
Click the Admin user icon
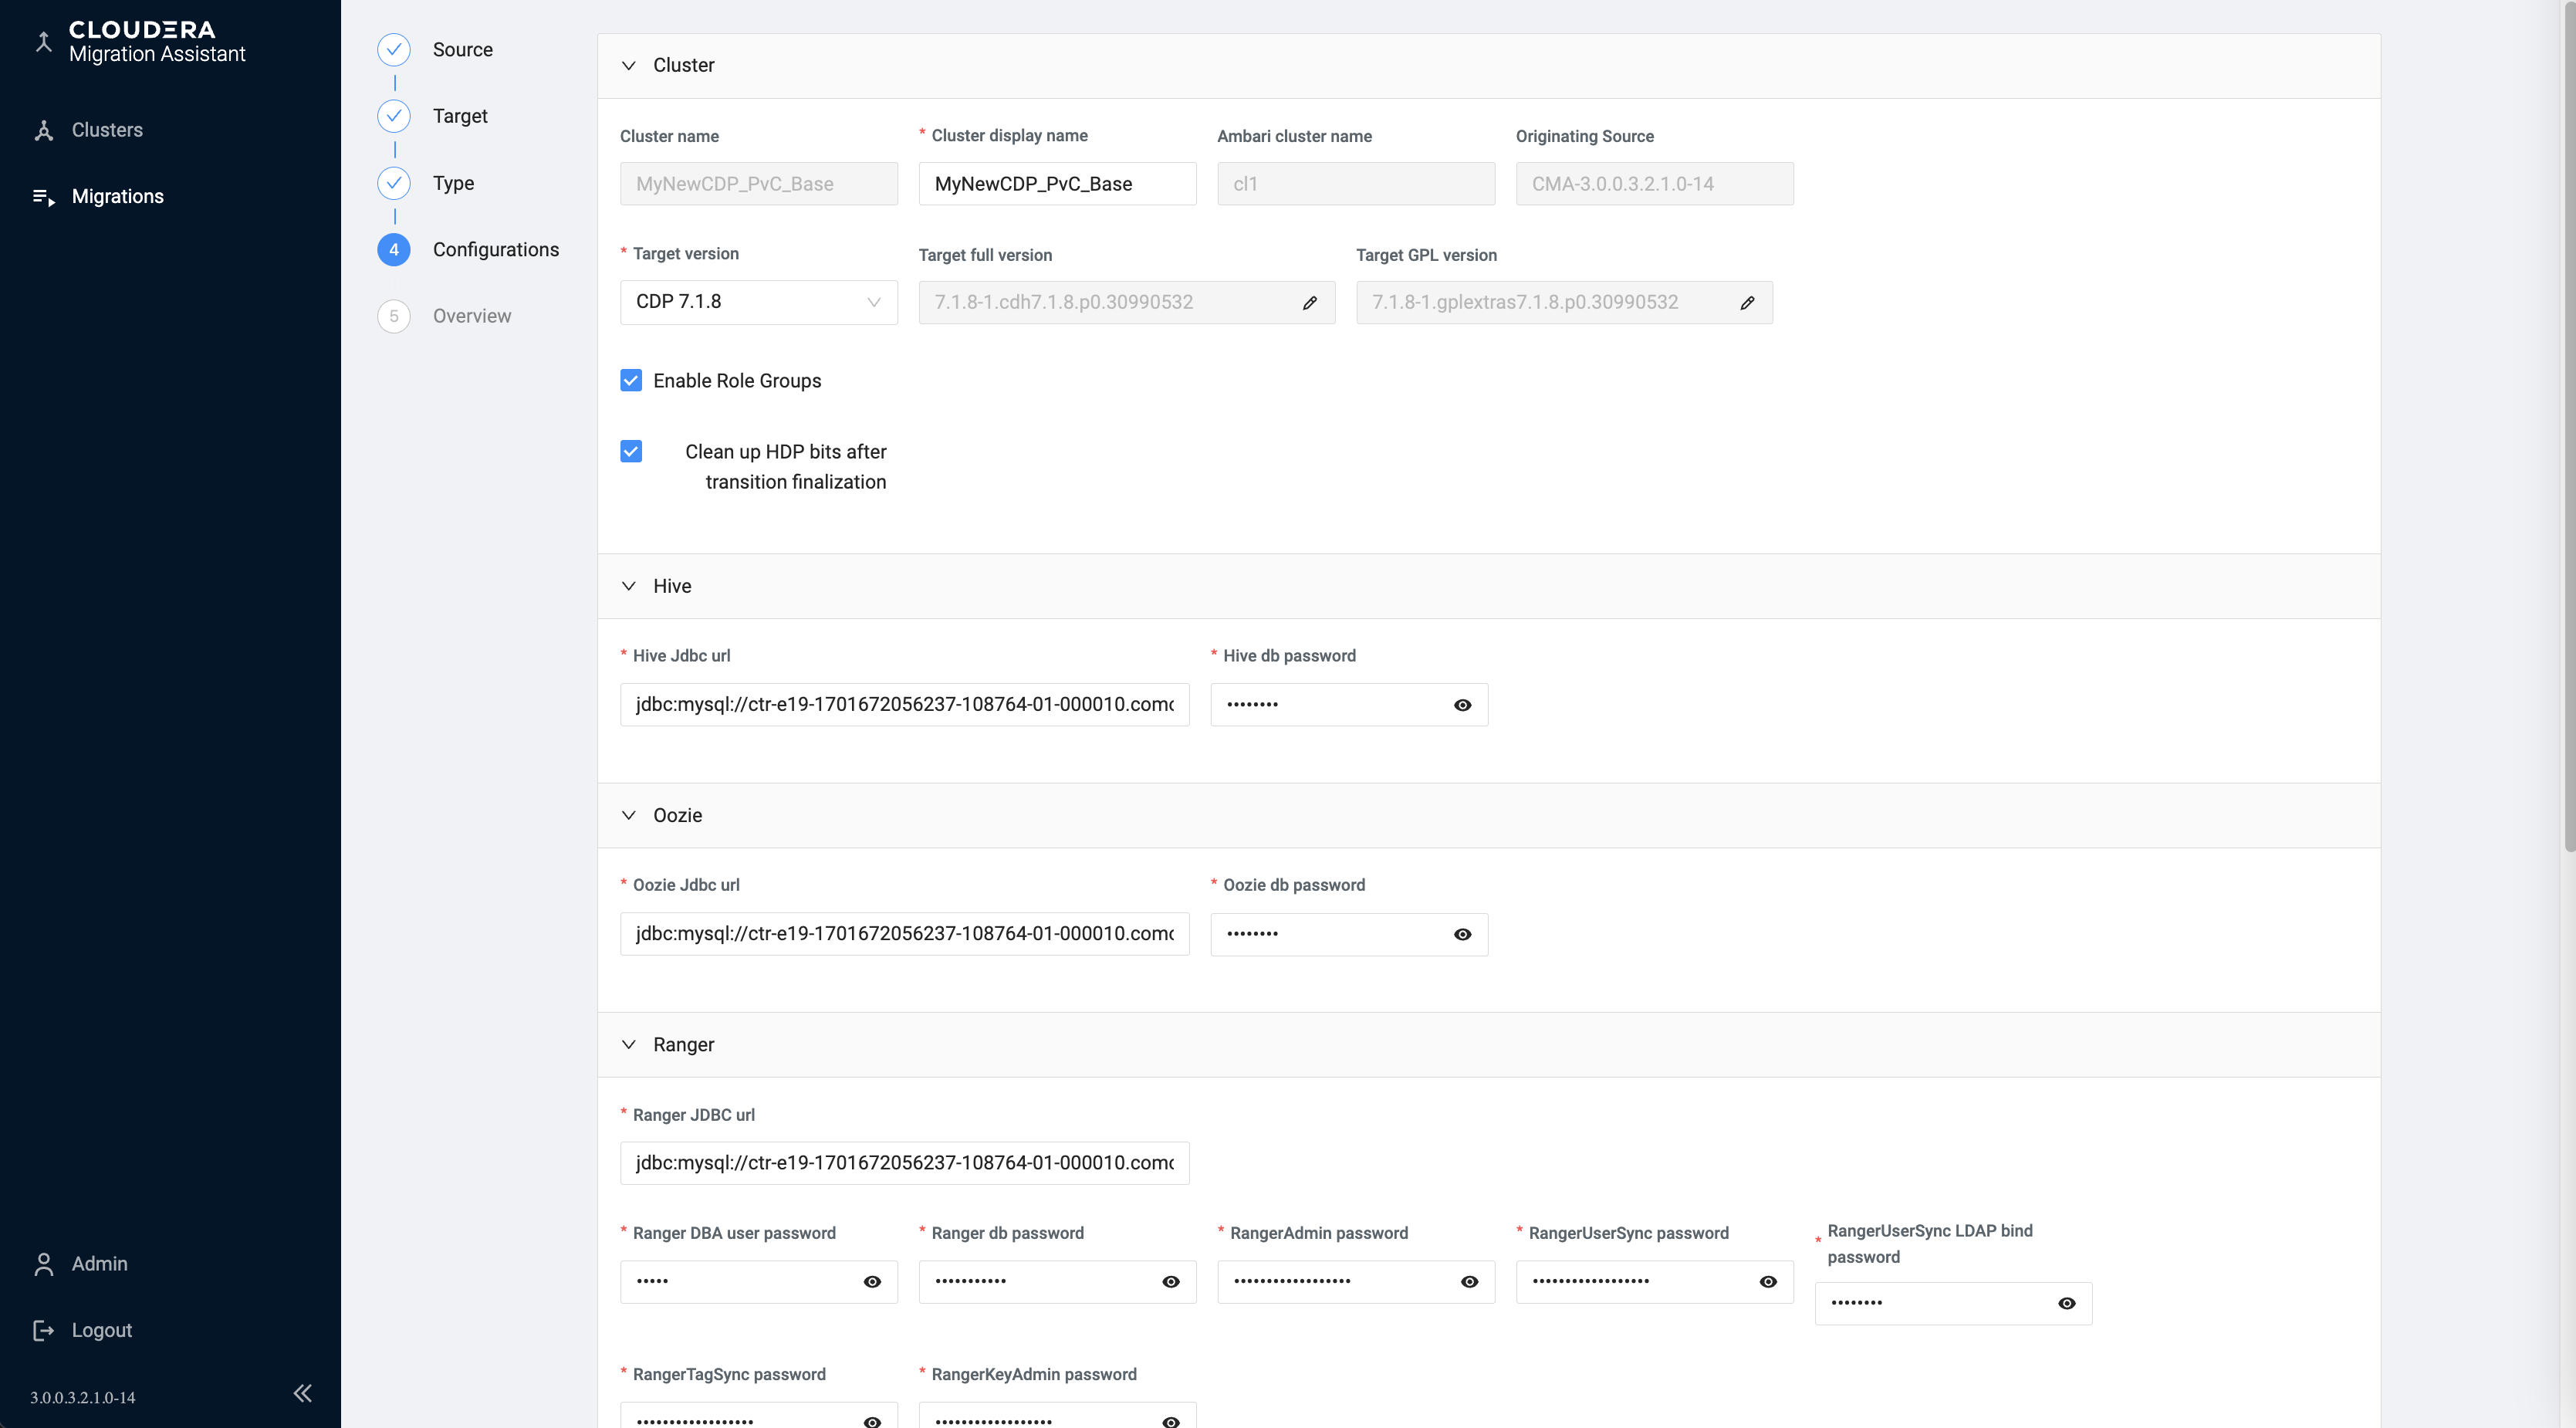pos(44,1264)
